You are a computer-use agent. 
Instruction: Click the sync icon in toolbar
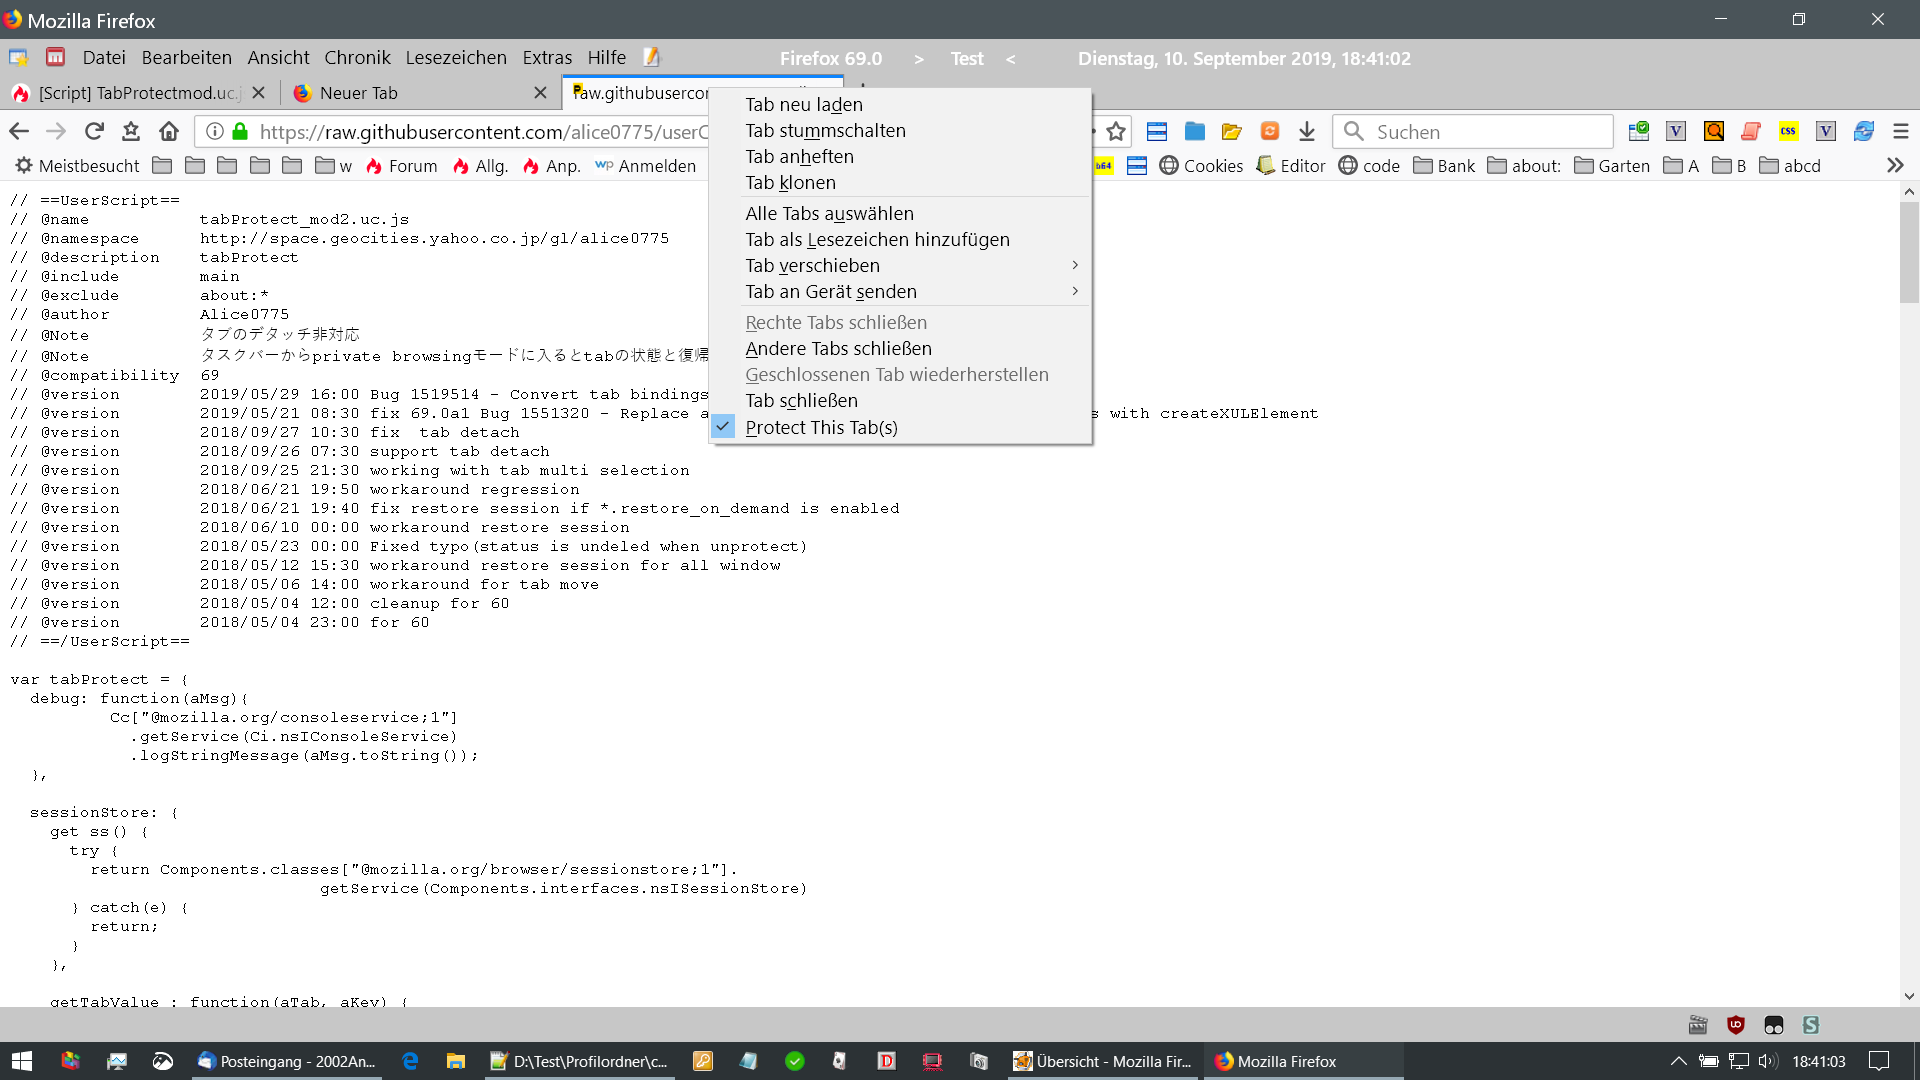point(1864,131)
